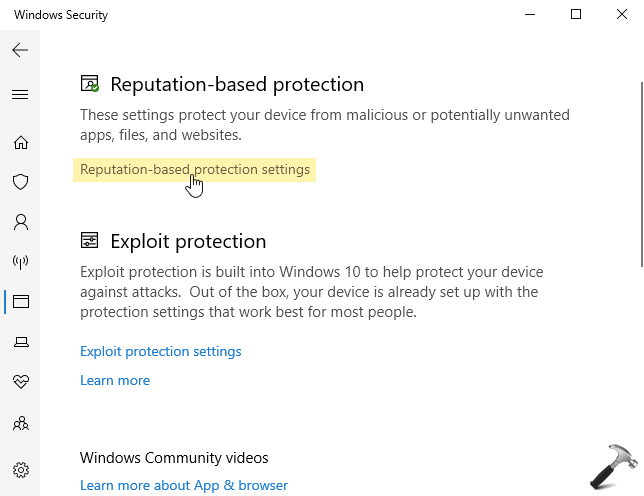Open Settings gear icon in sidebar

[21, 470]
